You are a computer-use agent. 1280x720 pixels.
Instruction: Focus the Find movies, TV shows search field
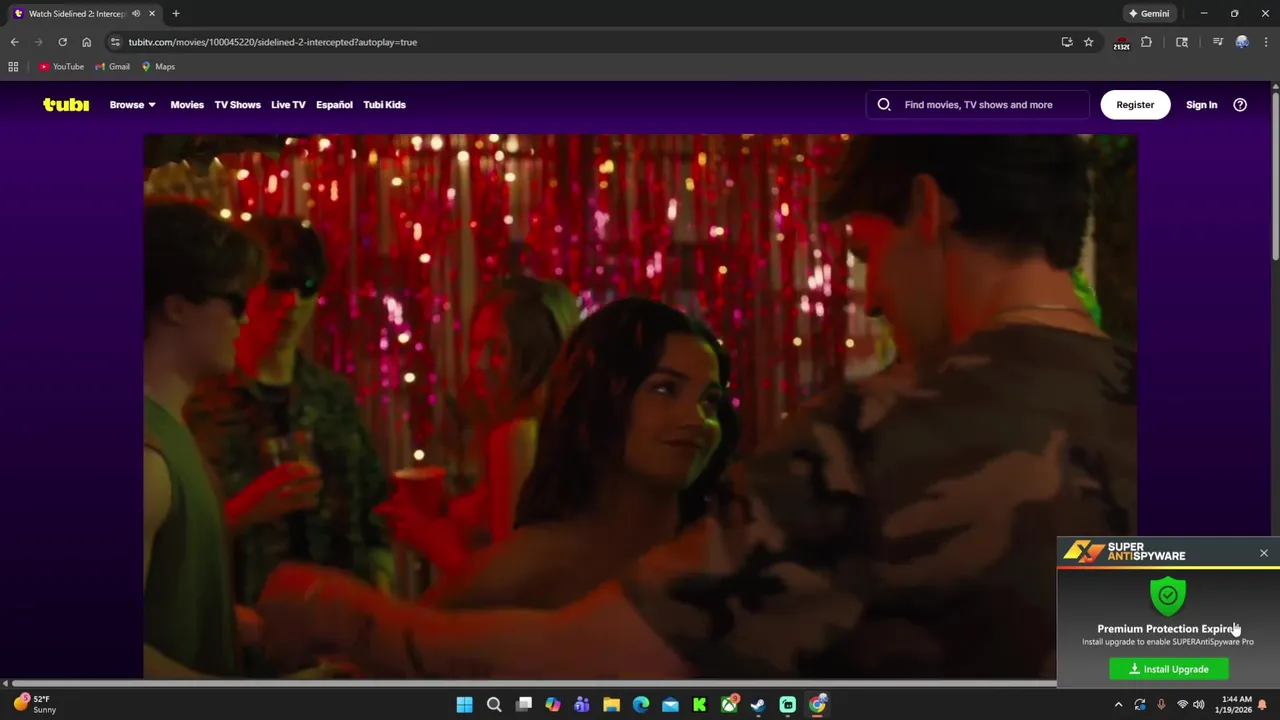tap(978, 104)
